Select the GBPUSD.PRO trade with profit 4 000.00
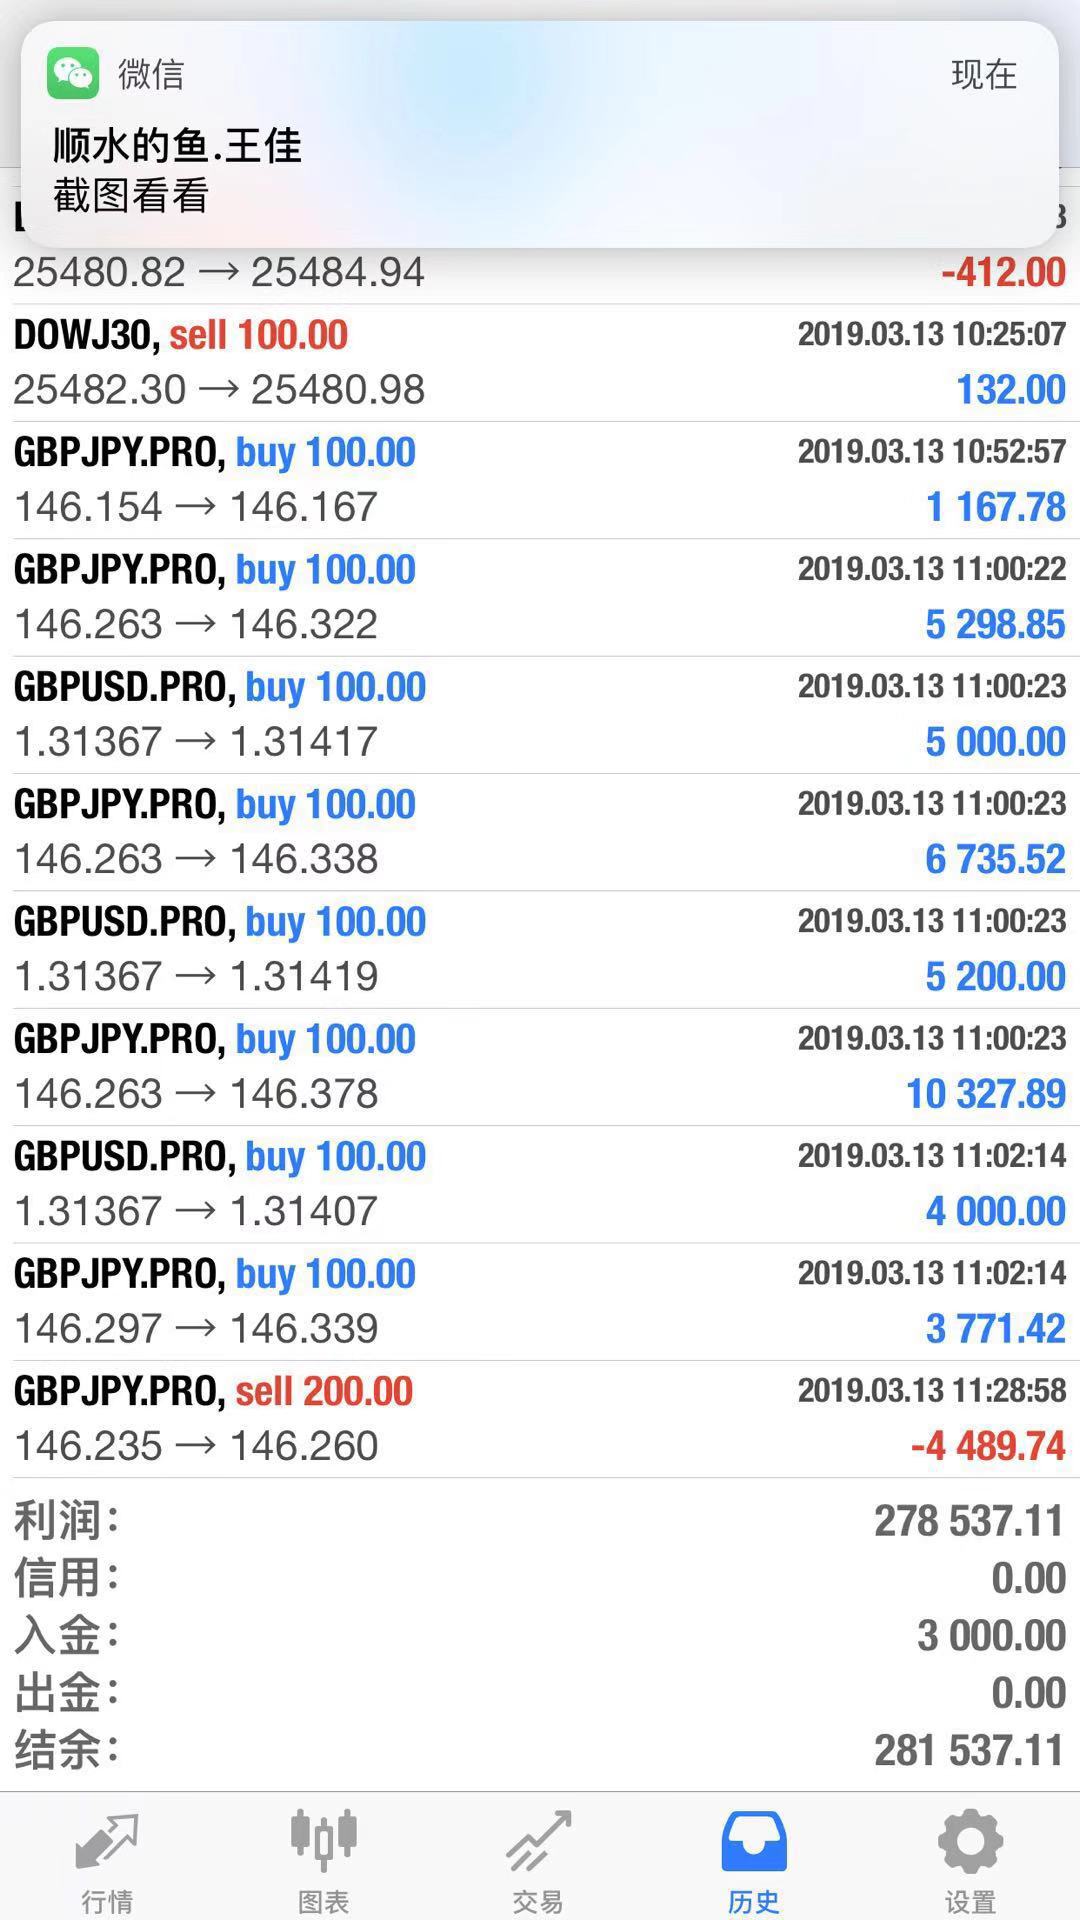 [x=540, y=1184]
